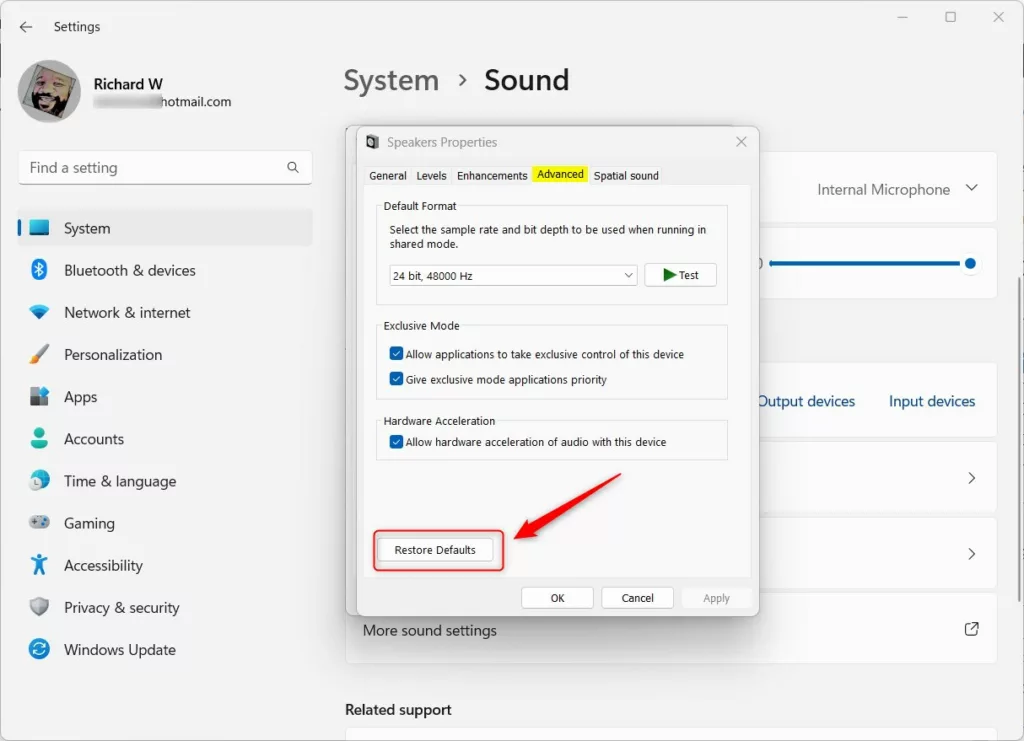Click the volume slider handle
This screenshot has height=741, width=1024.
click(969, 263)
